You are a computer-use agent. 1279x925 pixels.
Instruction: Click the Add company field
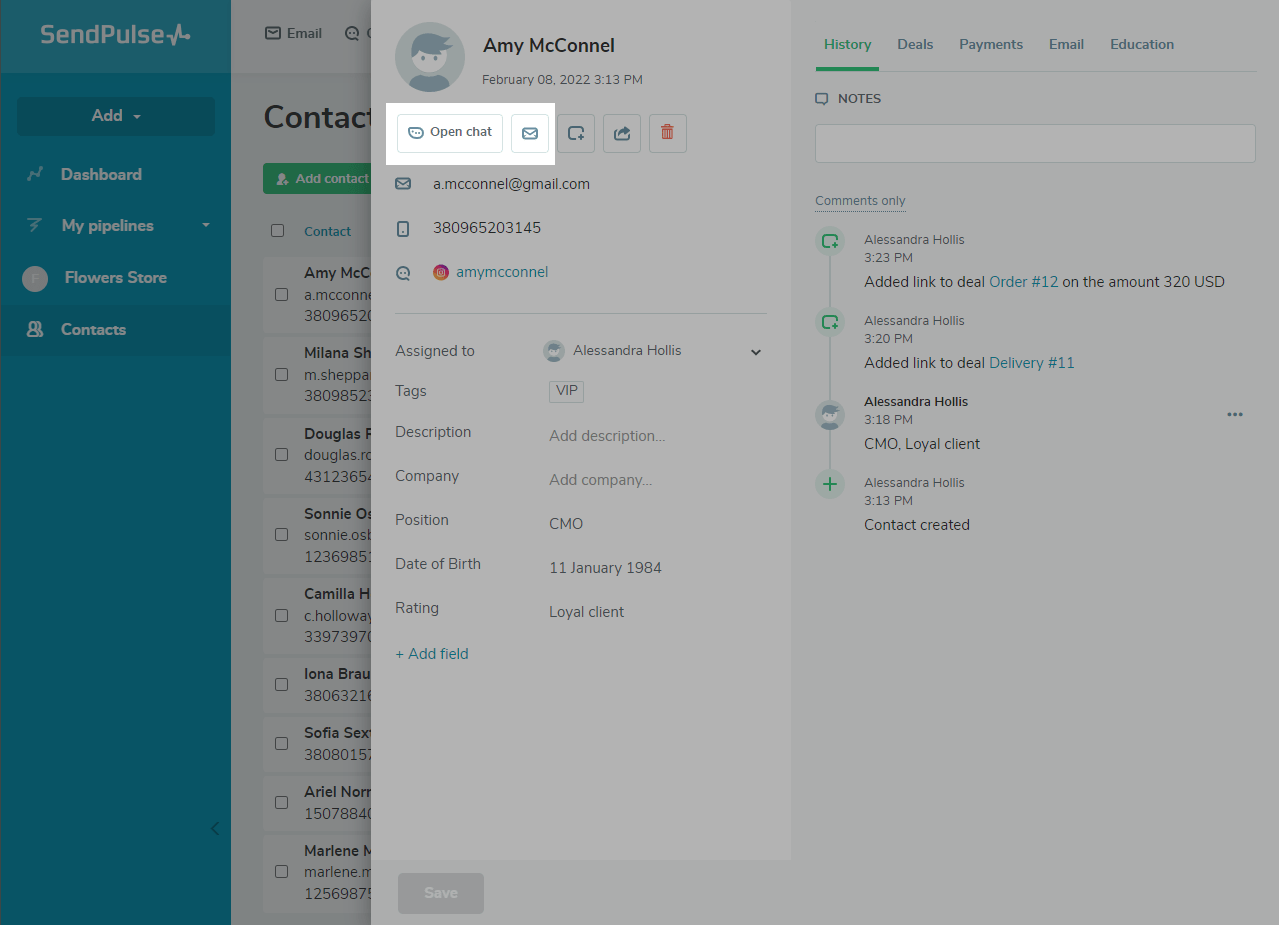[600, 480]
